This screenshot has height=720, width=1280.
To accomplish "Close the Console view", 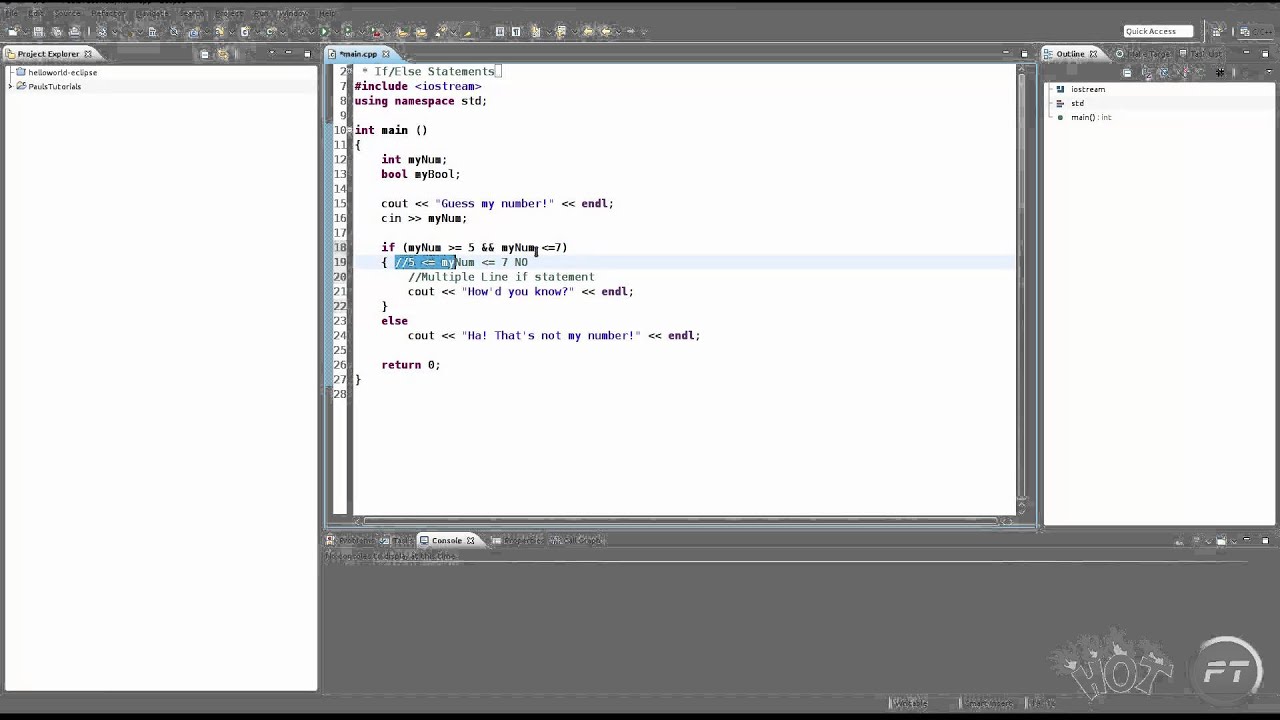I will (470, 541).
